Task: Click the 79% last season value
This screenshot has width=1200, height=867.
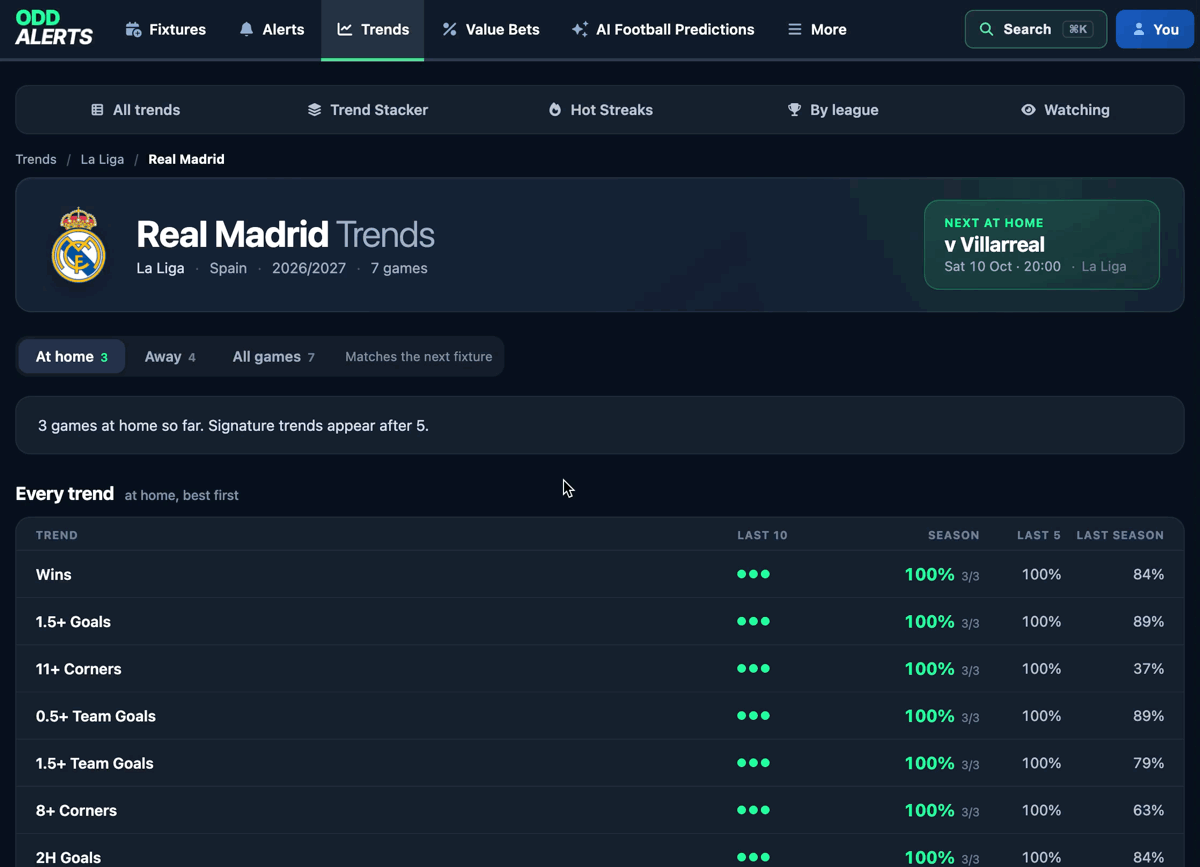Action: coord(1148,763)
